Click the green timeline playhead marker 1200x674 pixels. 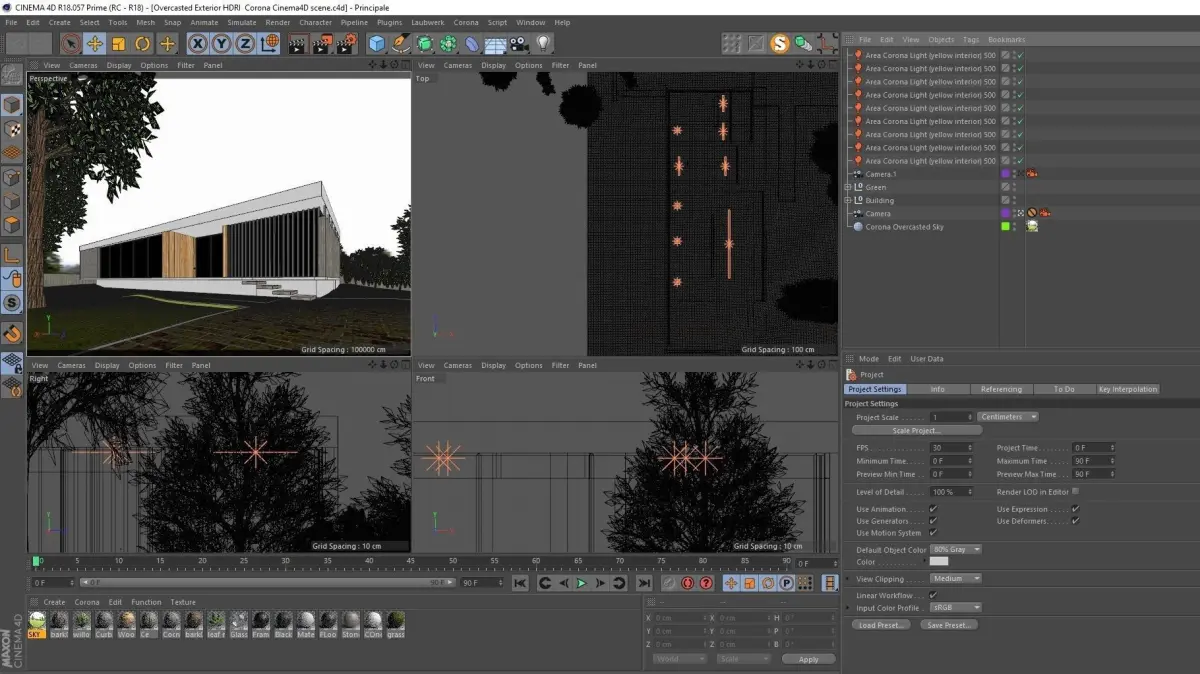click(x=37, y=562)
